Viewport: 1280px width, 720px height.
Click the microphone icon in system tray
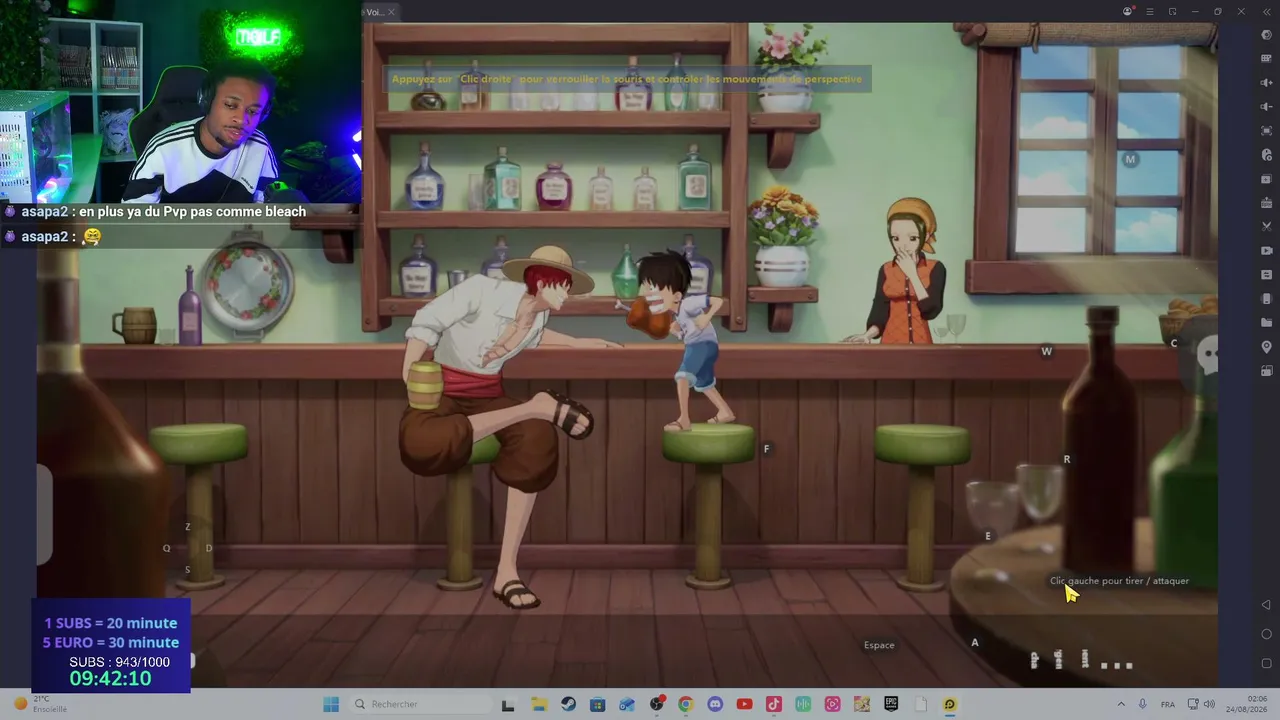pyautogui.click(x=1143, y=704)
